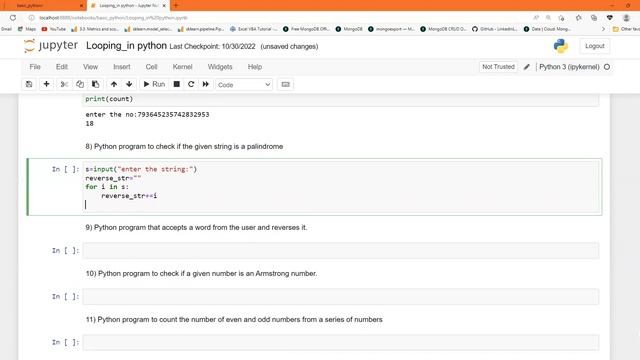Expand the bookmarks overflow chevron

[x=603, y=29]
